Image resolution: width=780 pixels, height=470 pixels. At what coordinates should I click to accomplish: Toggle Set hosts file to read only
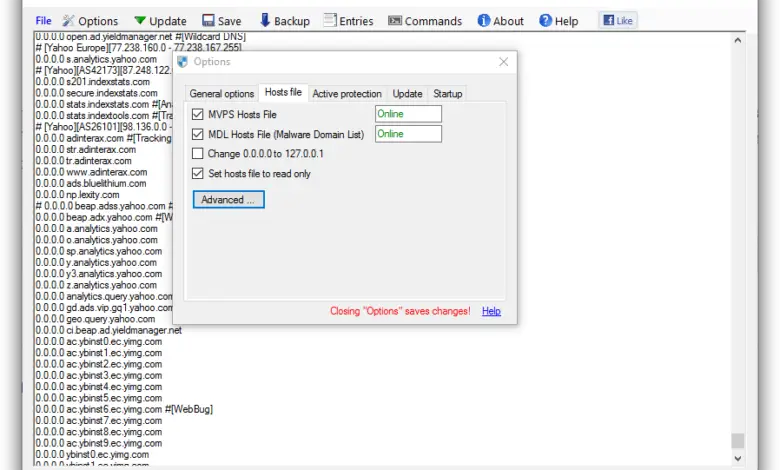click(197, 174)
